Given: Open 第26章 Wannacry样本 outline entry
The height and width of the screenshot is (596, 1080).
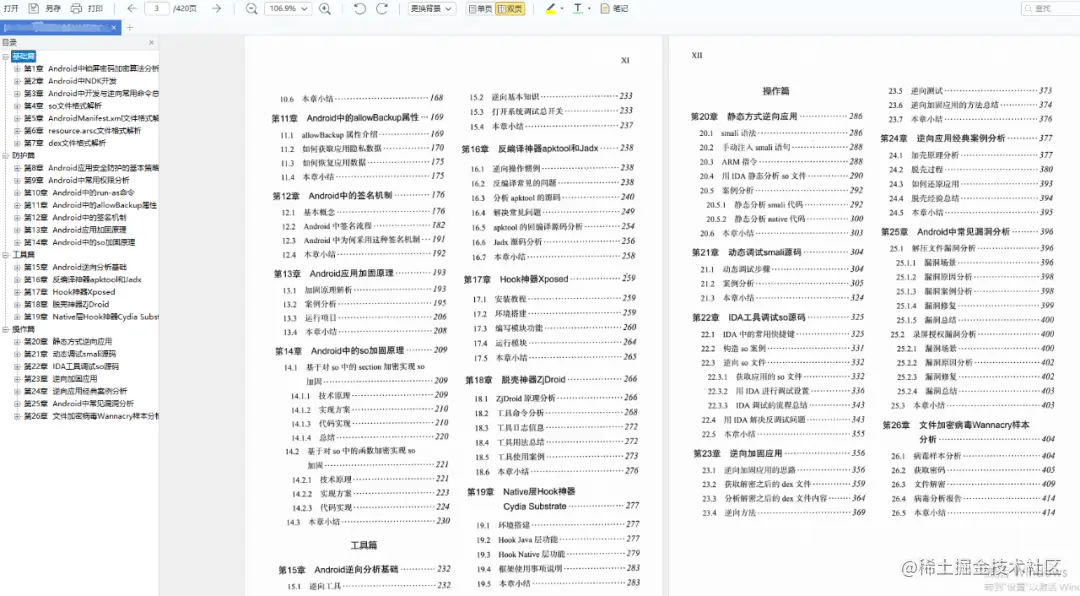Looking at the screenshot, I should [91, 416].
